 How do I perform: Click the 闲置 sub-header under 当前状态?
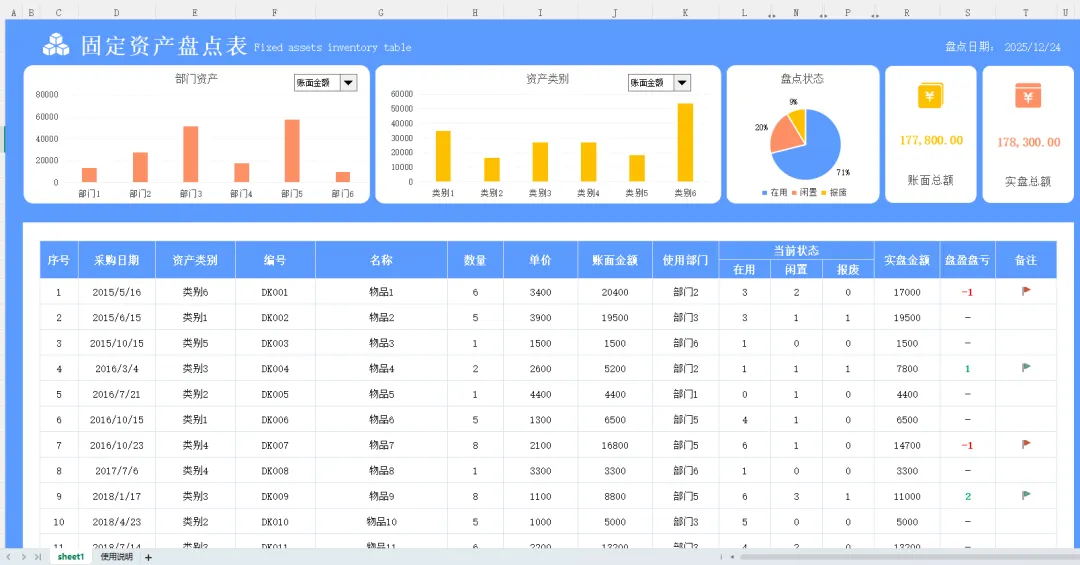[x=796, y=269]
